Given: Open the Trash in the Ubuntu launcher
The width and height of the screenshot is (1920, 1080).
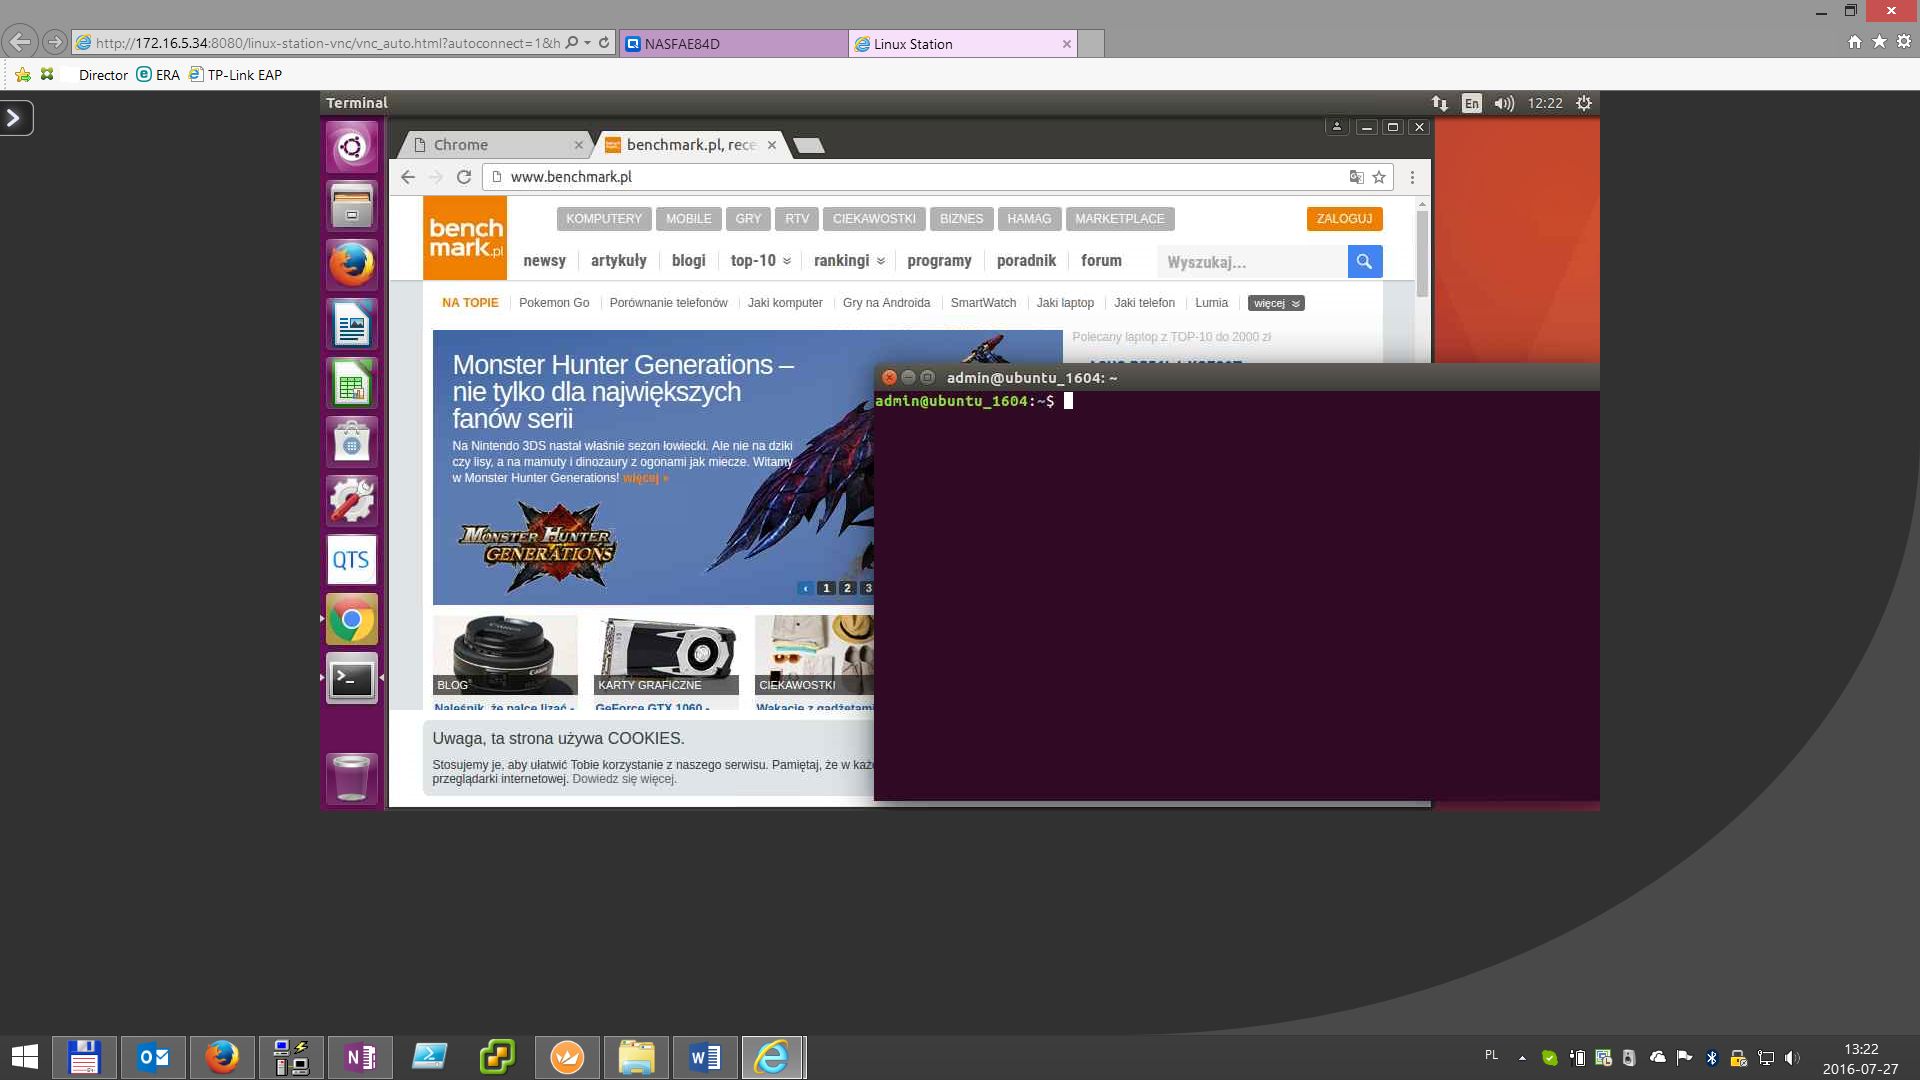Looking at the screenshot, I should point(351,777).
